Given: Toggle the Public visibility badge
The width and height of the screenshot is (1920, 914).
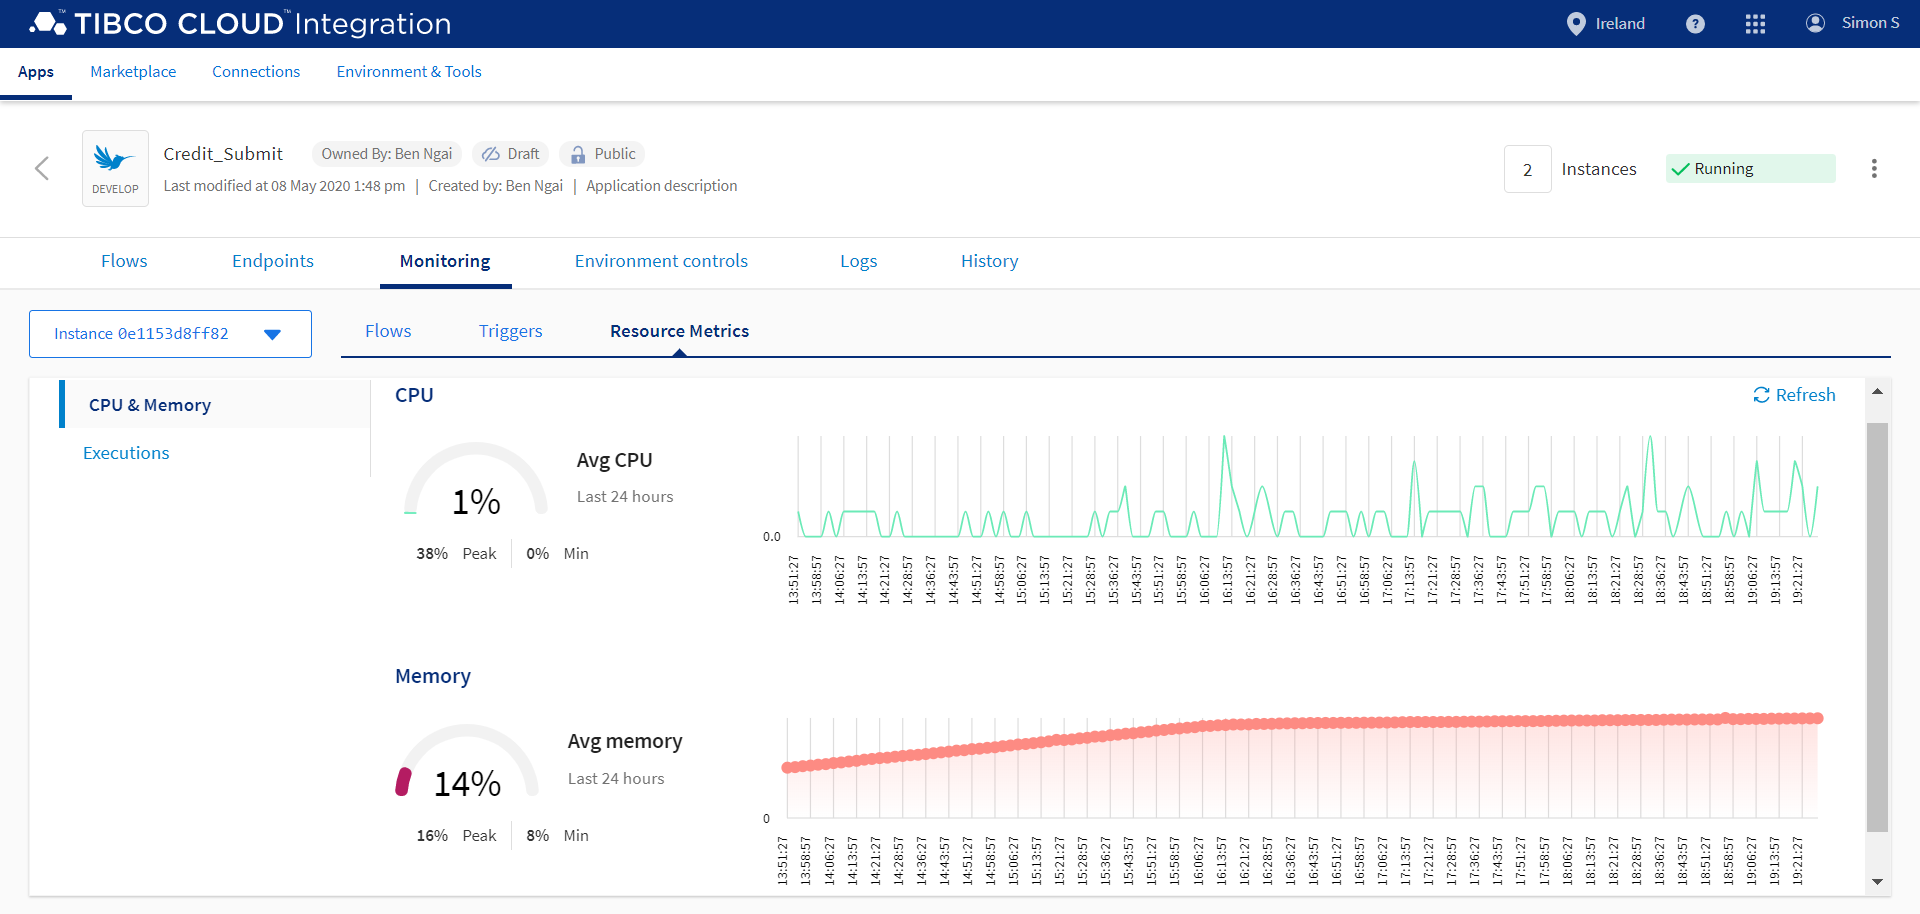Looking at the screenshot, I should tap(602, 154).
